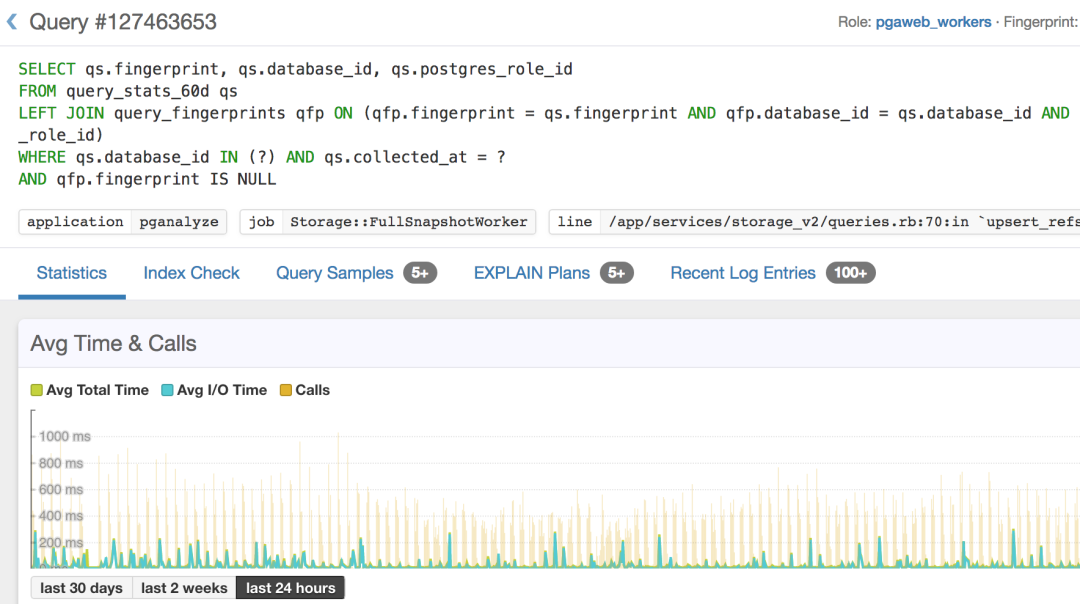Click the Query #127463653 heading

123,21
